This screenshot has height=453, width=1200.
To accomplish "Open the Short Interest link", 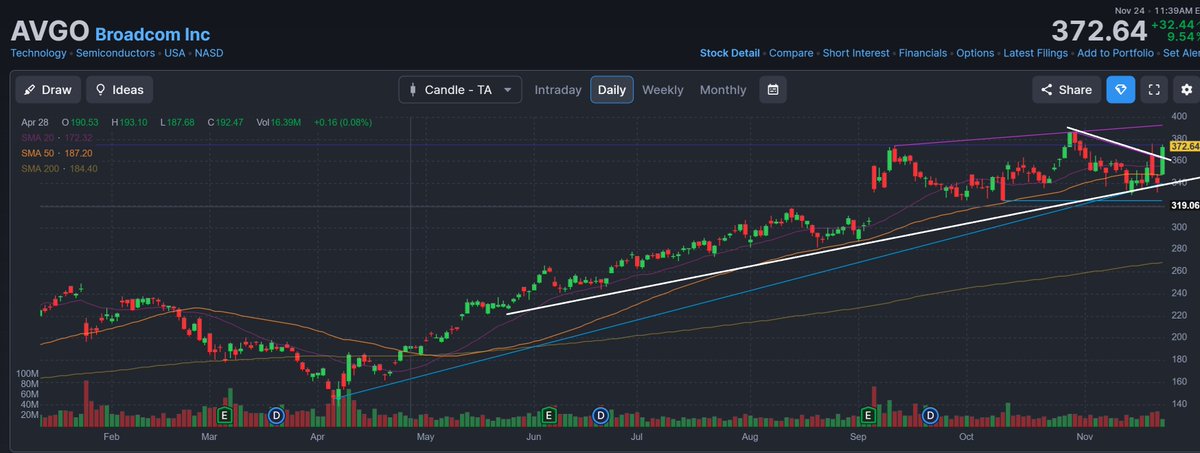I will point(856,53).
